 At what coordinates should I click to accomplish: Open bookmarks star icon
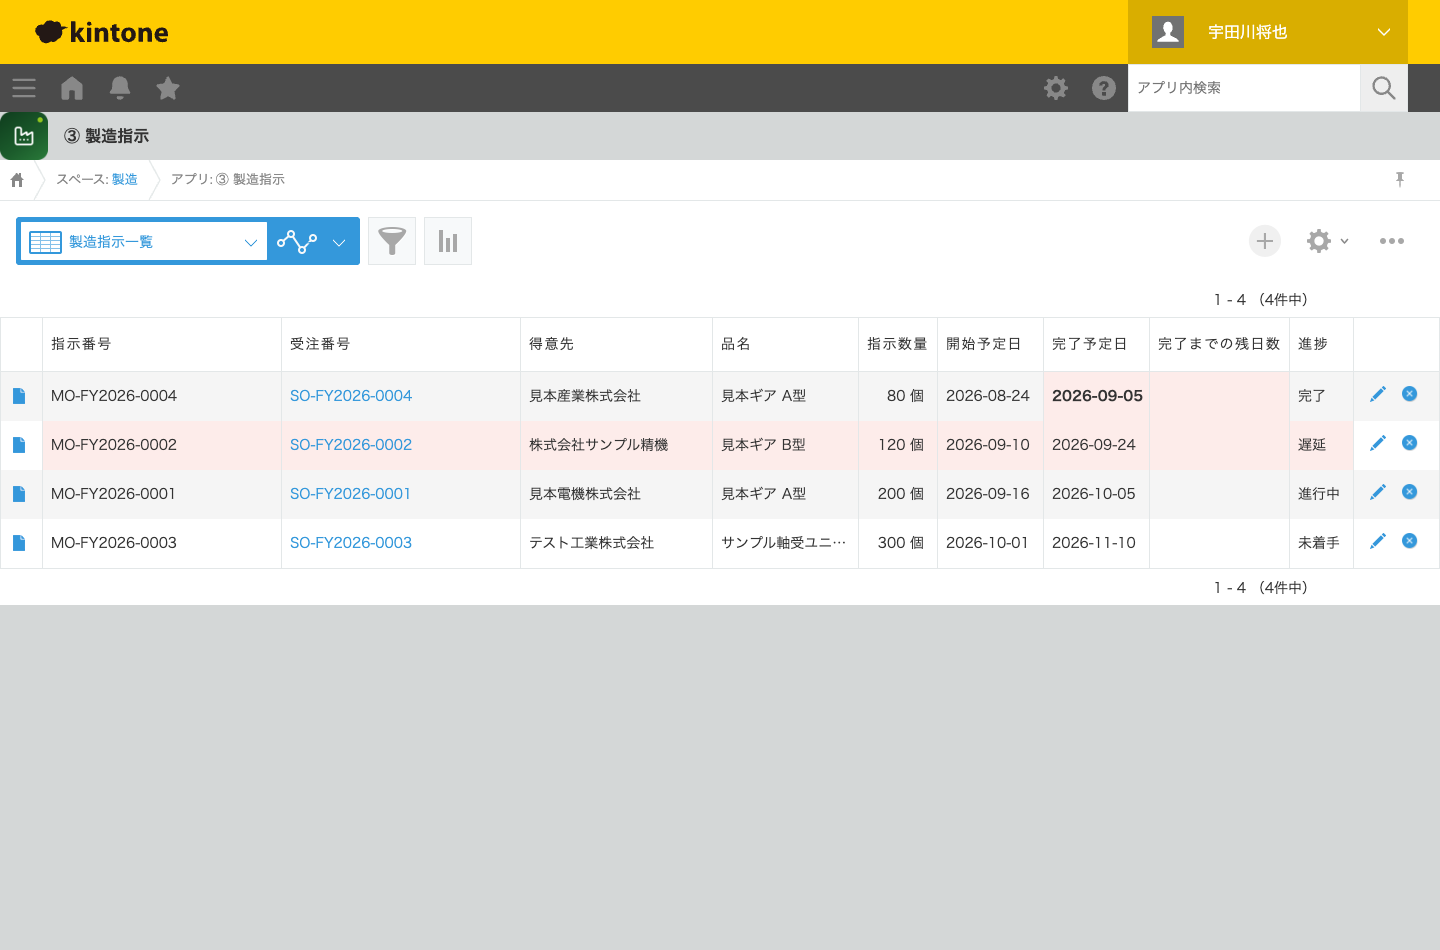coord(168,88)
